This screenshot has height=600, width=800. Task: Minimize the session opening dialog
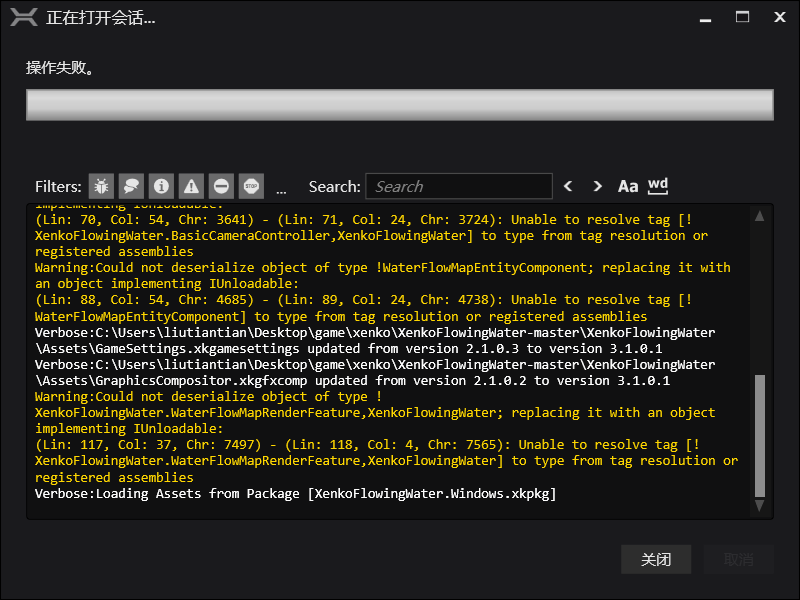tap(706, 18)
